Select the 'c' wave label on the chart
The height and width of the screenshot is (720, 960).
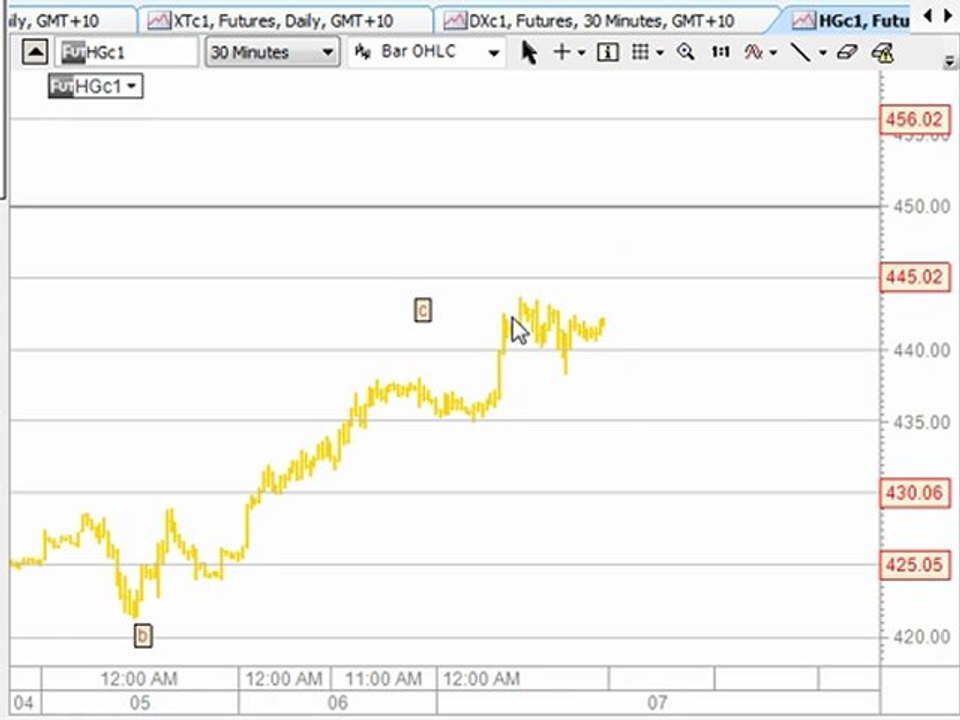[x=422, y=310]
